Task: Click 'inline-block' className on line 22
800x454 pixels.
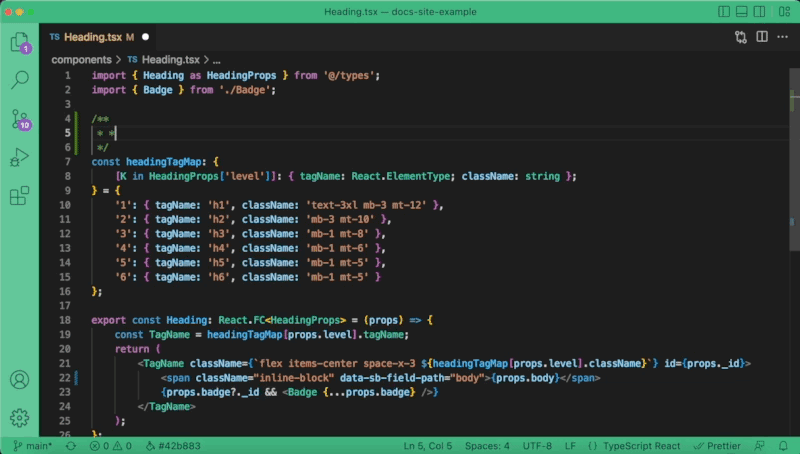Action: pyautogui.click(x=296, y=378)
